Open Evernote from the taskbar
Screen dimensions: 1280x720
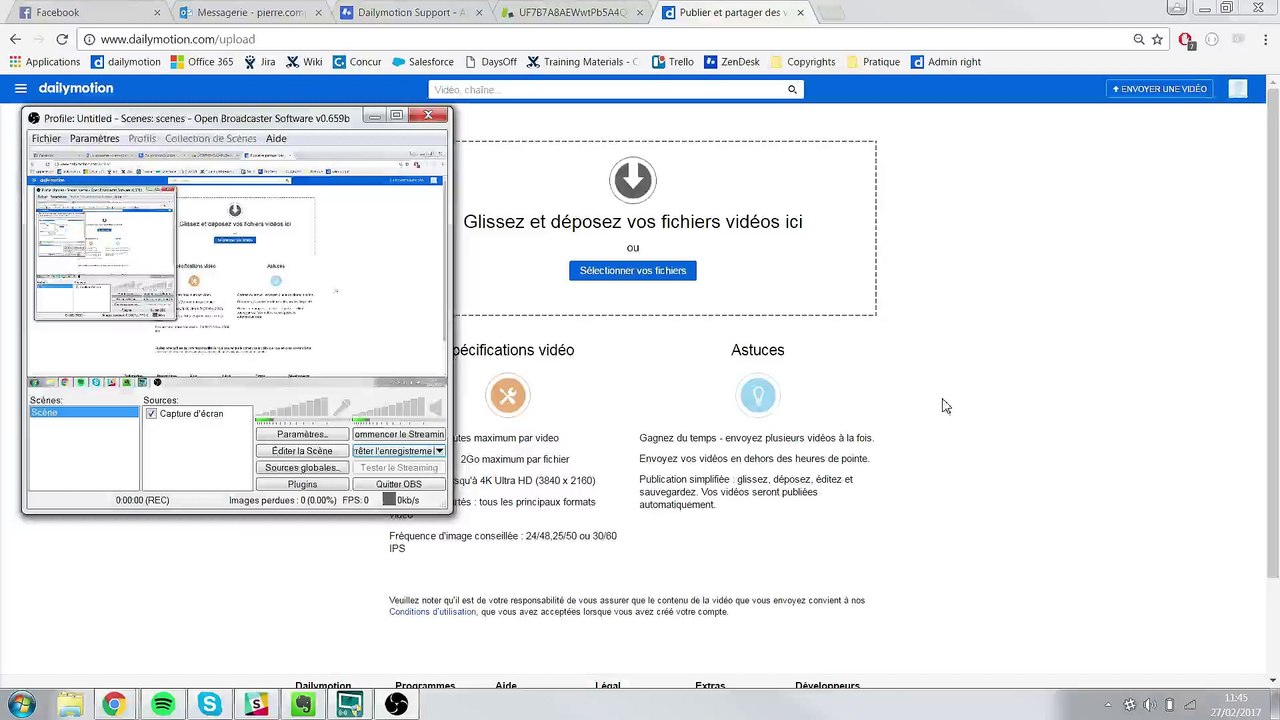coord(303,705)
